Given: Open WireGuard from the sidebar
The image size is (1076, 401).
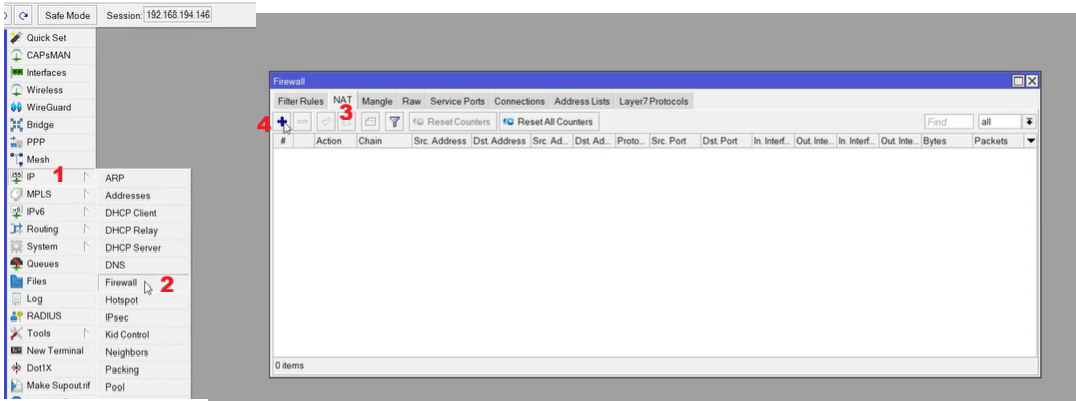Looking at the screenshot, I should [x=48, y=107].
